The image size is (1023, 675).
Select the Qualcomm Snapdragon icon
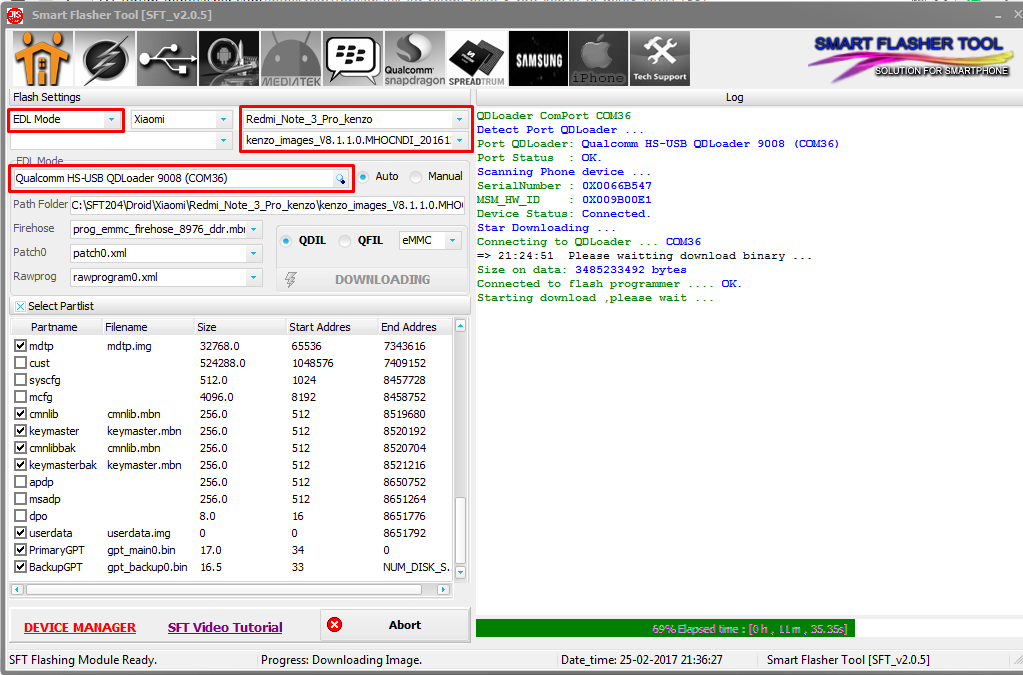point(415,58)
